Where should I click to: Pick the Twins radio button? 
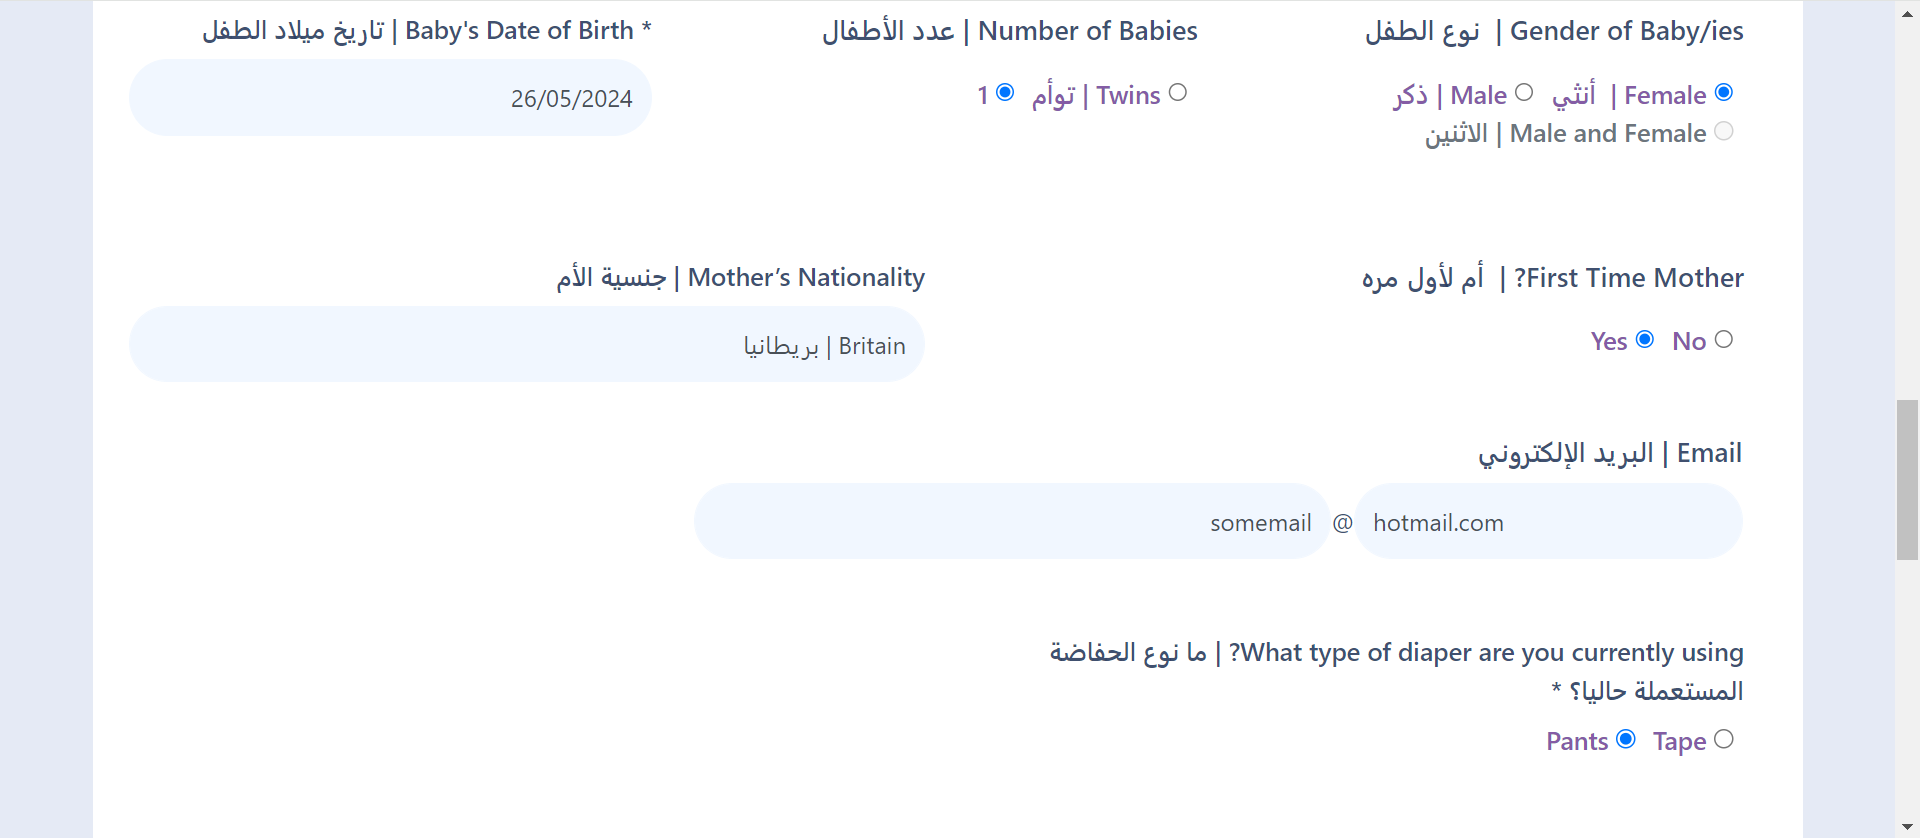1178,93
